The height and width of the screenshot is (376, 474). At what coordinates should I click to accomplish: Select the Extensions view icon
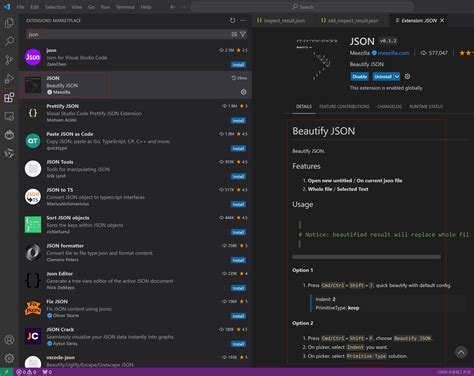click(9, 98)
